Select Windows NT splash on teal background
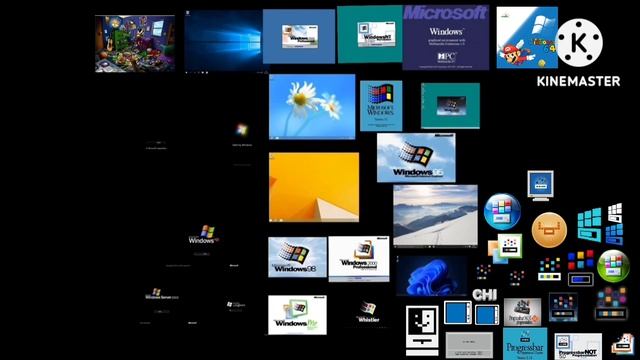 (370, 35)
